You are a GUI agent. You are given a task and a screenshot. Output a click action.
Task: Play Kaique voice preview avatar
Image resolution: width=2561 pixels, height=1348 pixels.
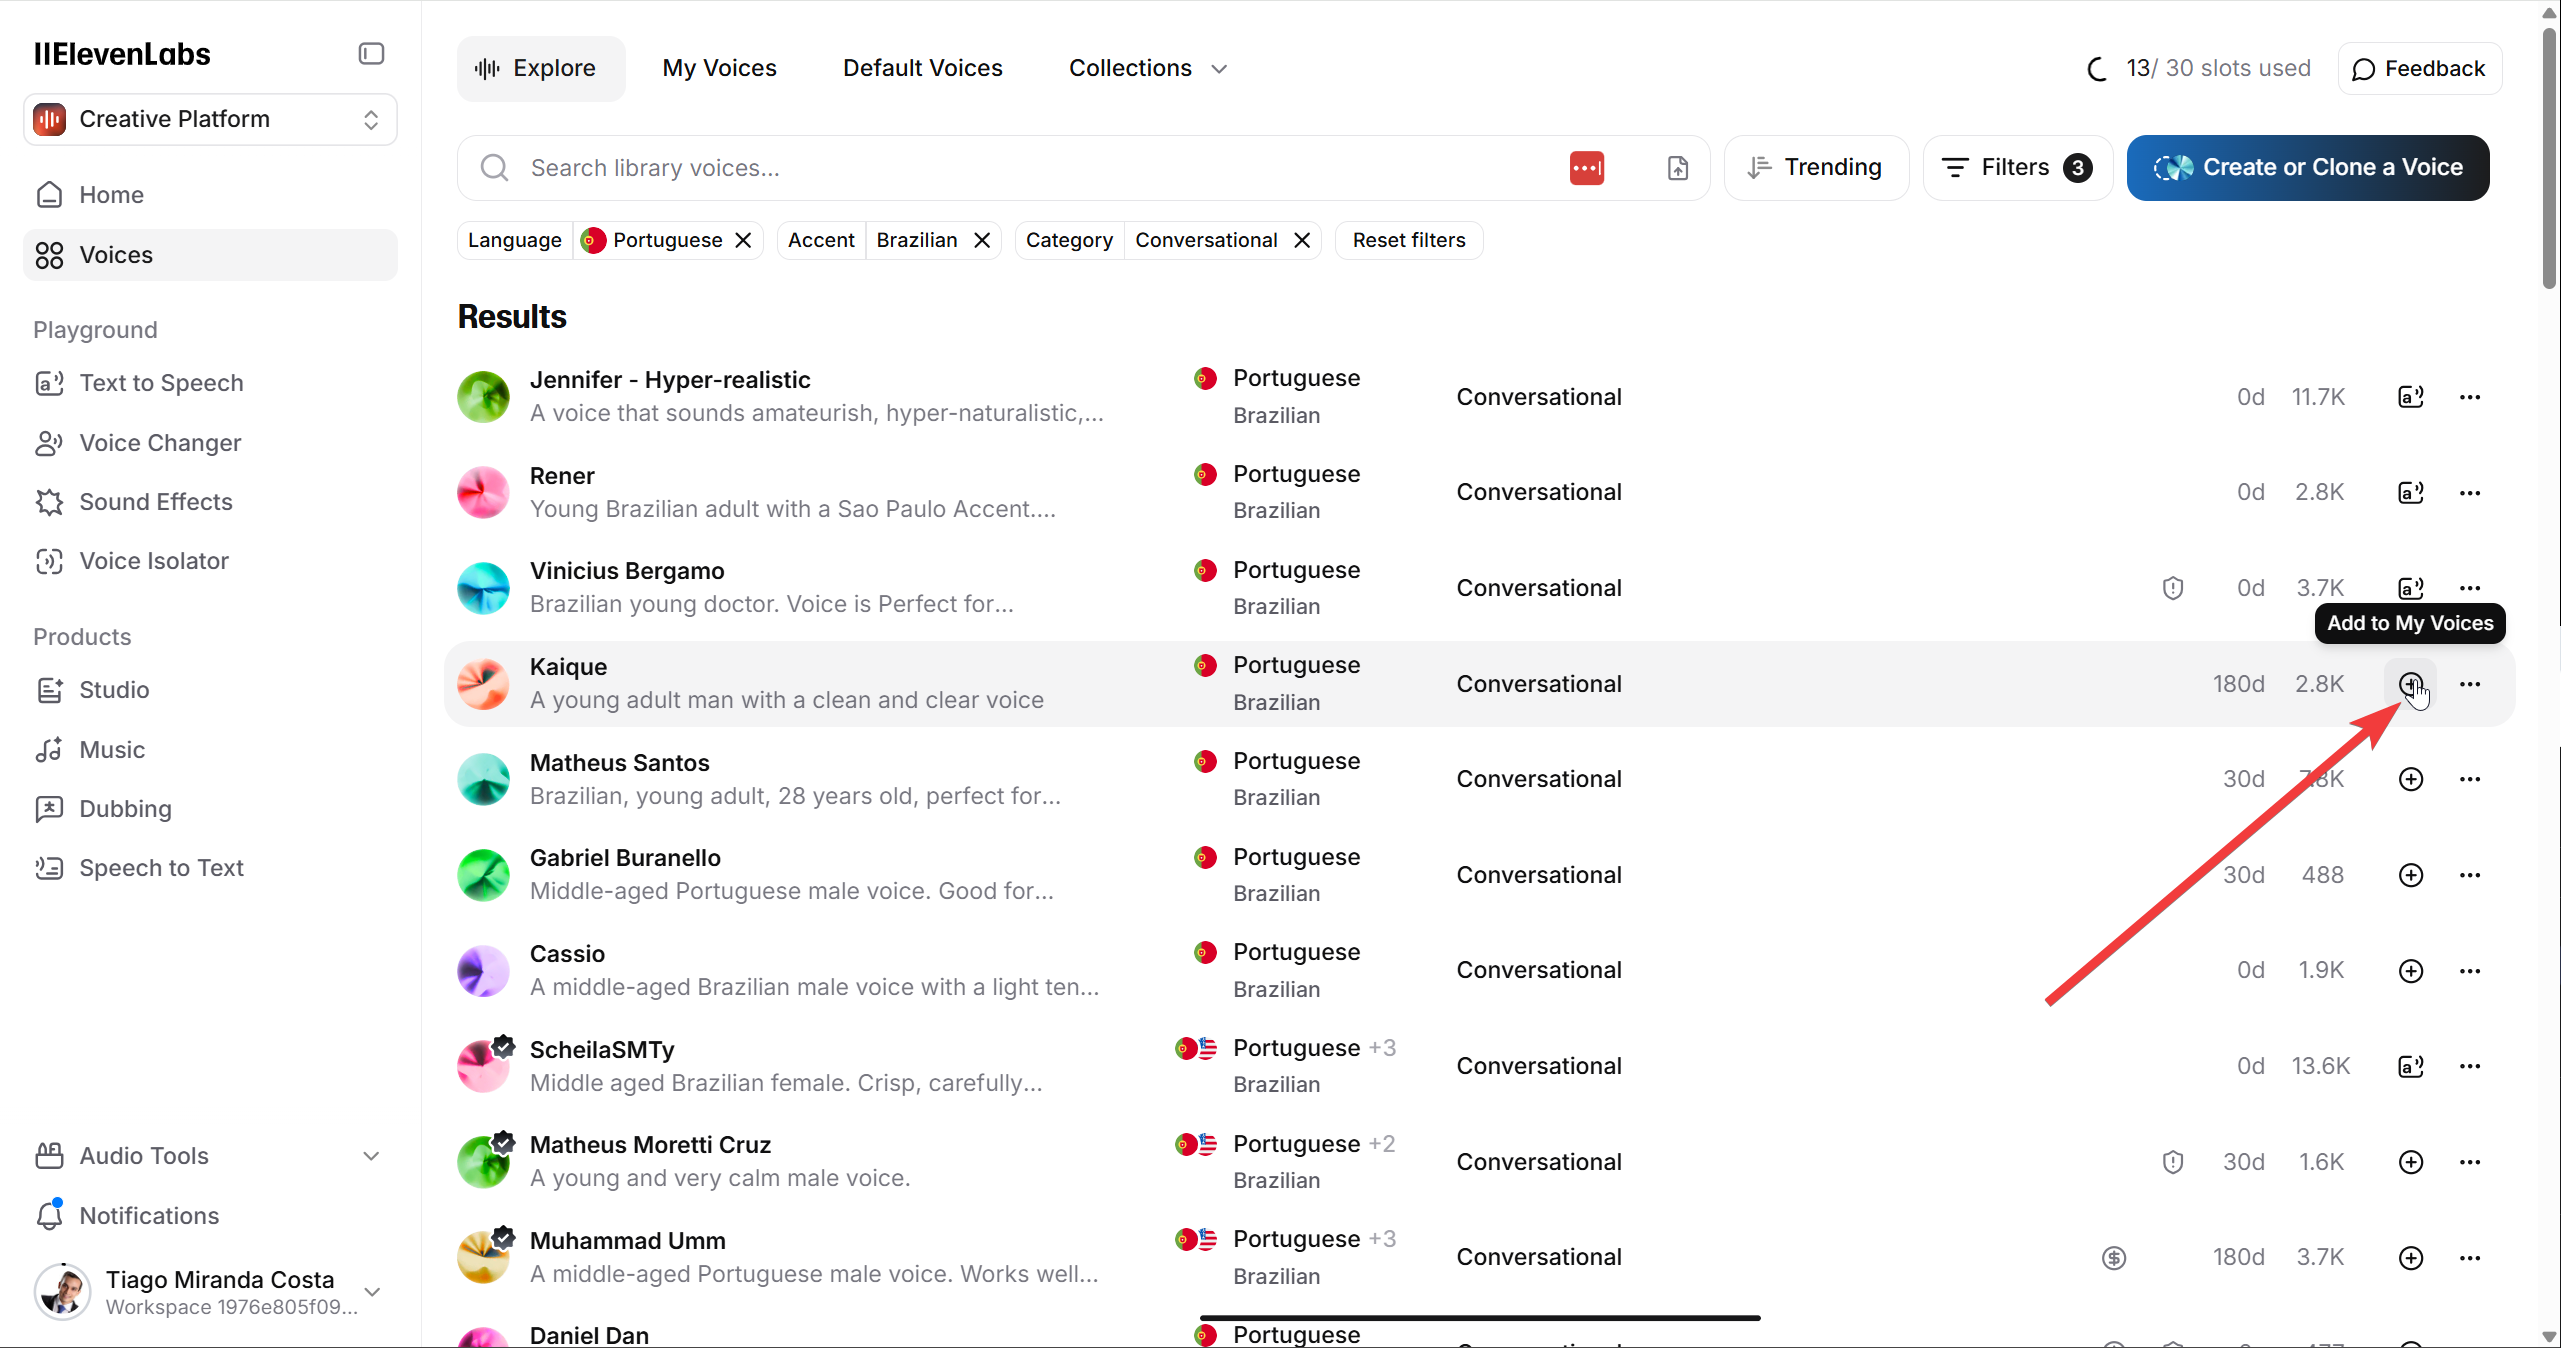pos(483,684)
